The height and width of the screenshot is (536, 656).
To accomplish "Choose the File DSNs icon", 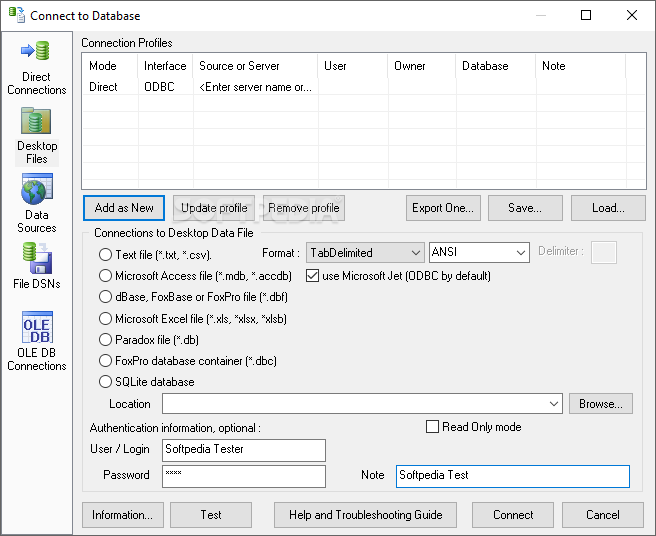I will tap(37, 258).
